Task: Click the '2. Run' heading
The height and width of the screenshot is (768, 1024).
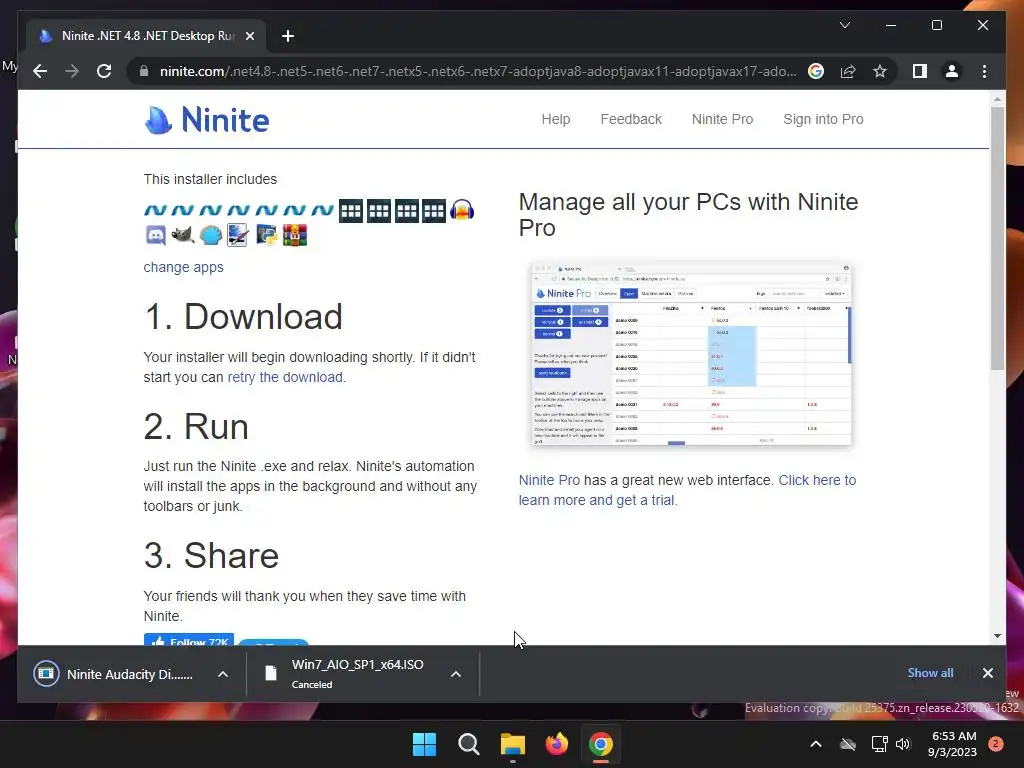Action: [x=196, y=427]
